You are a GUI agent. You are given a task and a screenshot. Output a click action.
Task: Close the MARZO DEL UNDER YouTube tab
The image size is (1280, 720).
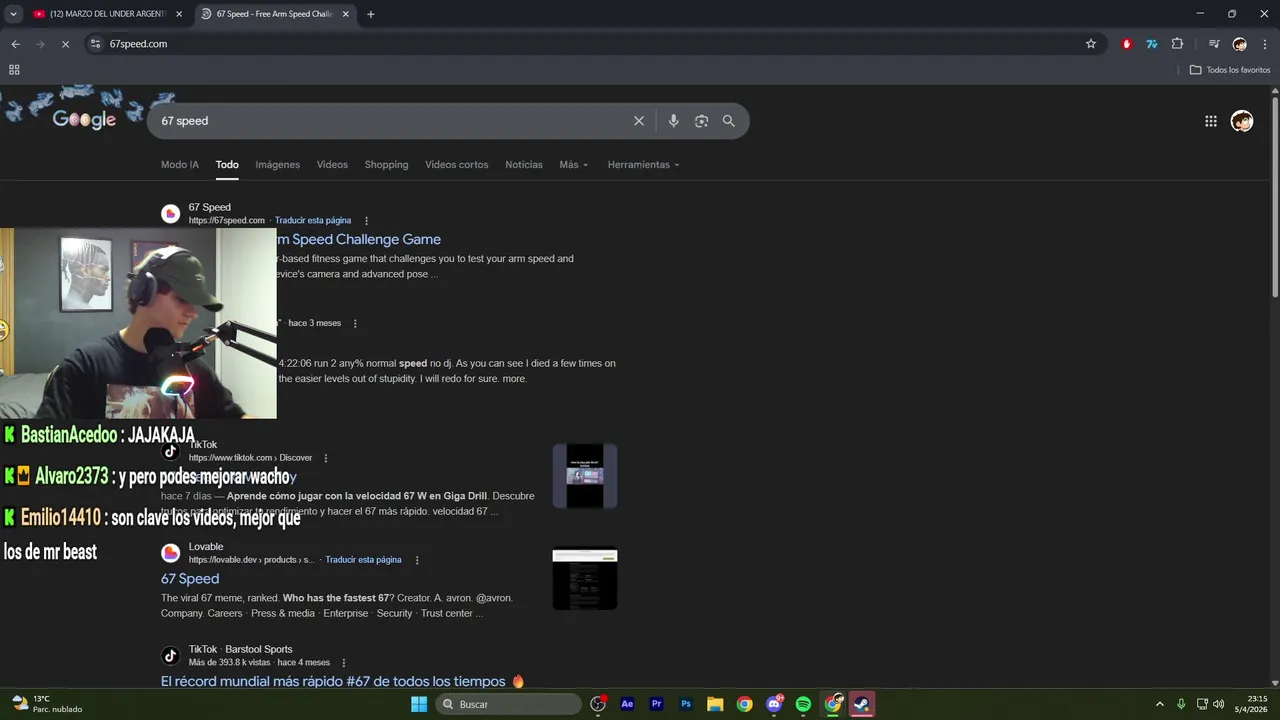[x=179, y=14]
